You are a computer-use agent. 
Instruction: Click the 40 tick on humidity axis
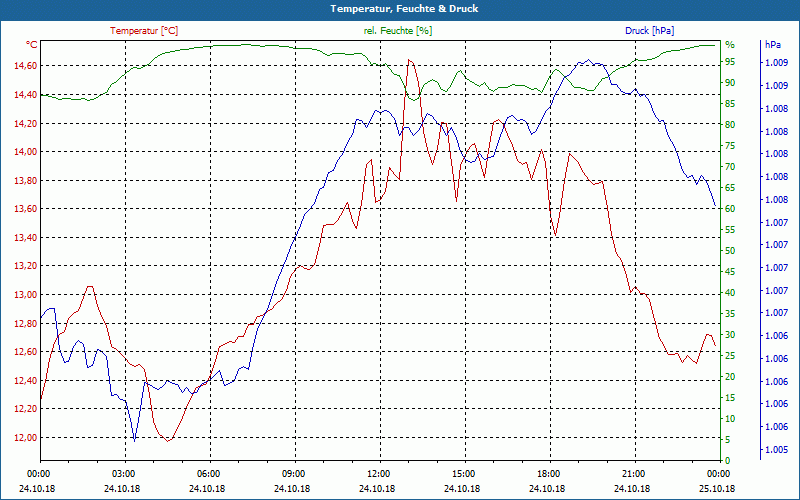(730, 293)
